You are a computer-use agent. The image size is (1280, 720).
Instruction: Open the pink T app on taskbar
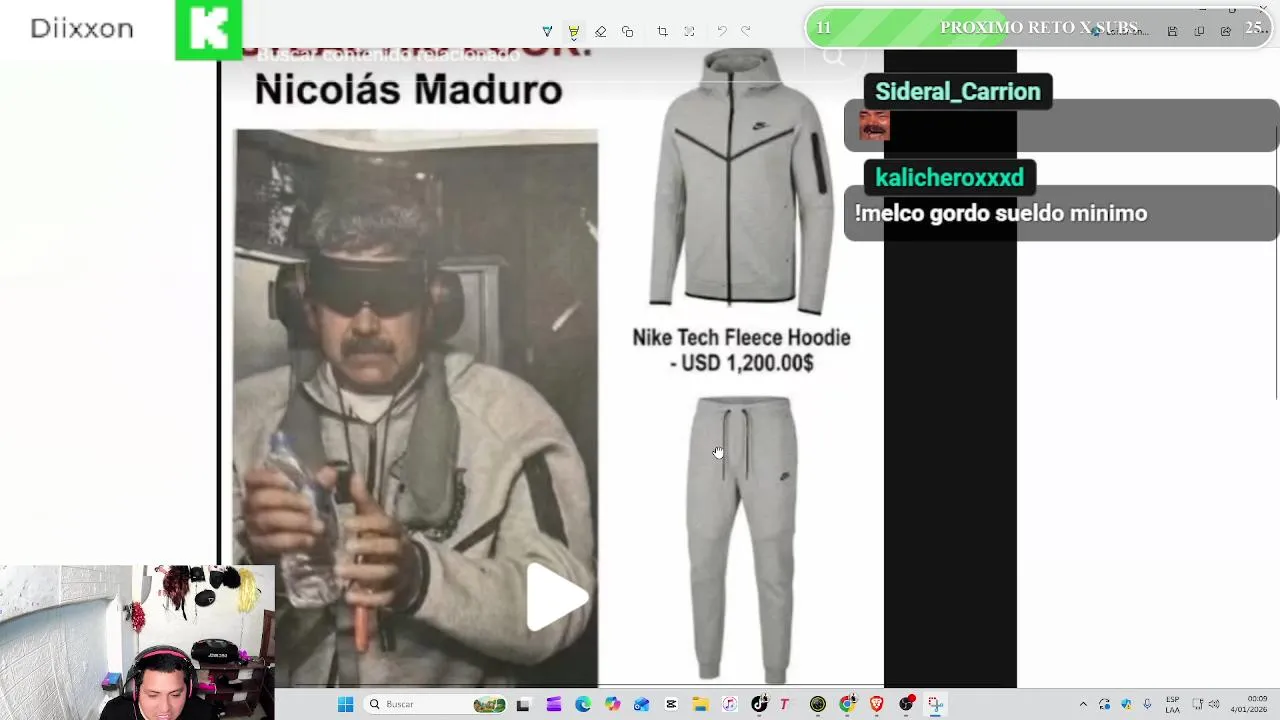point(785,704)
